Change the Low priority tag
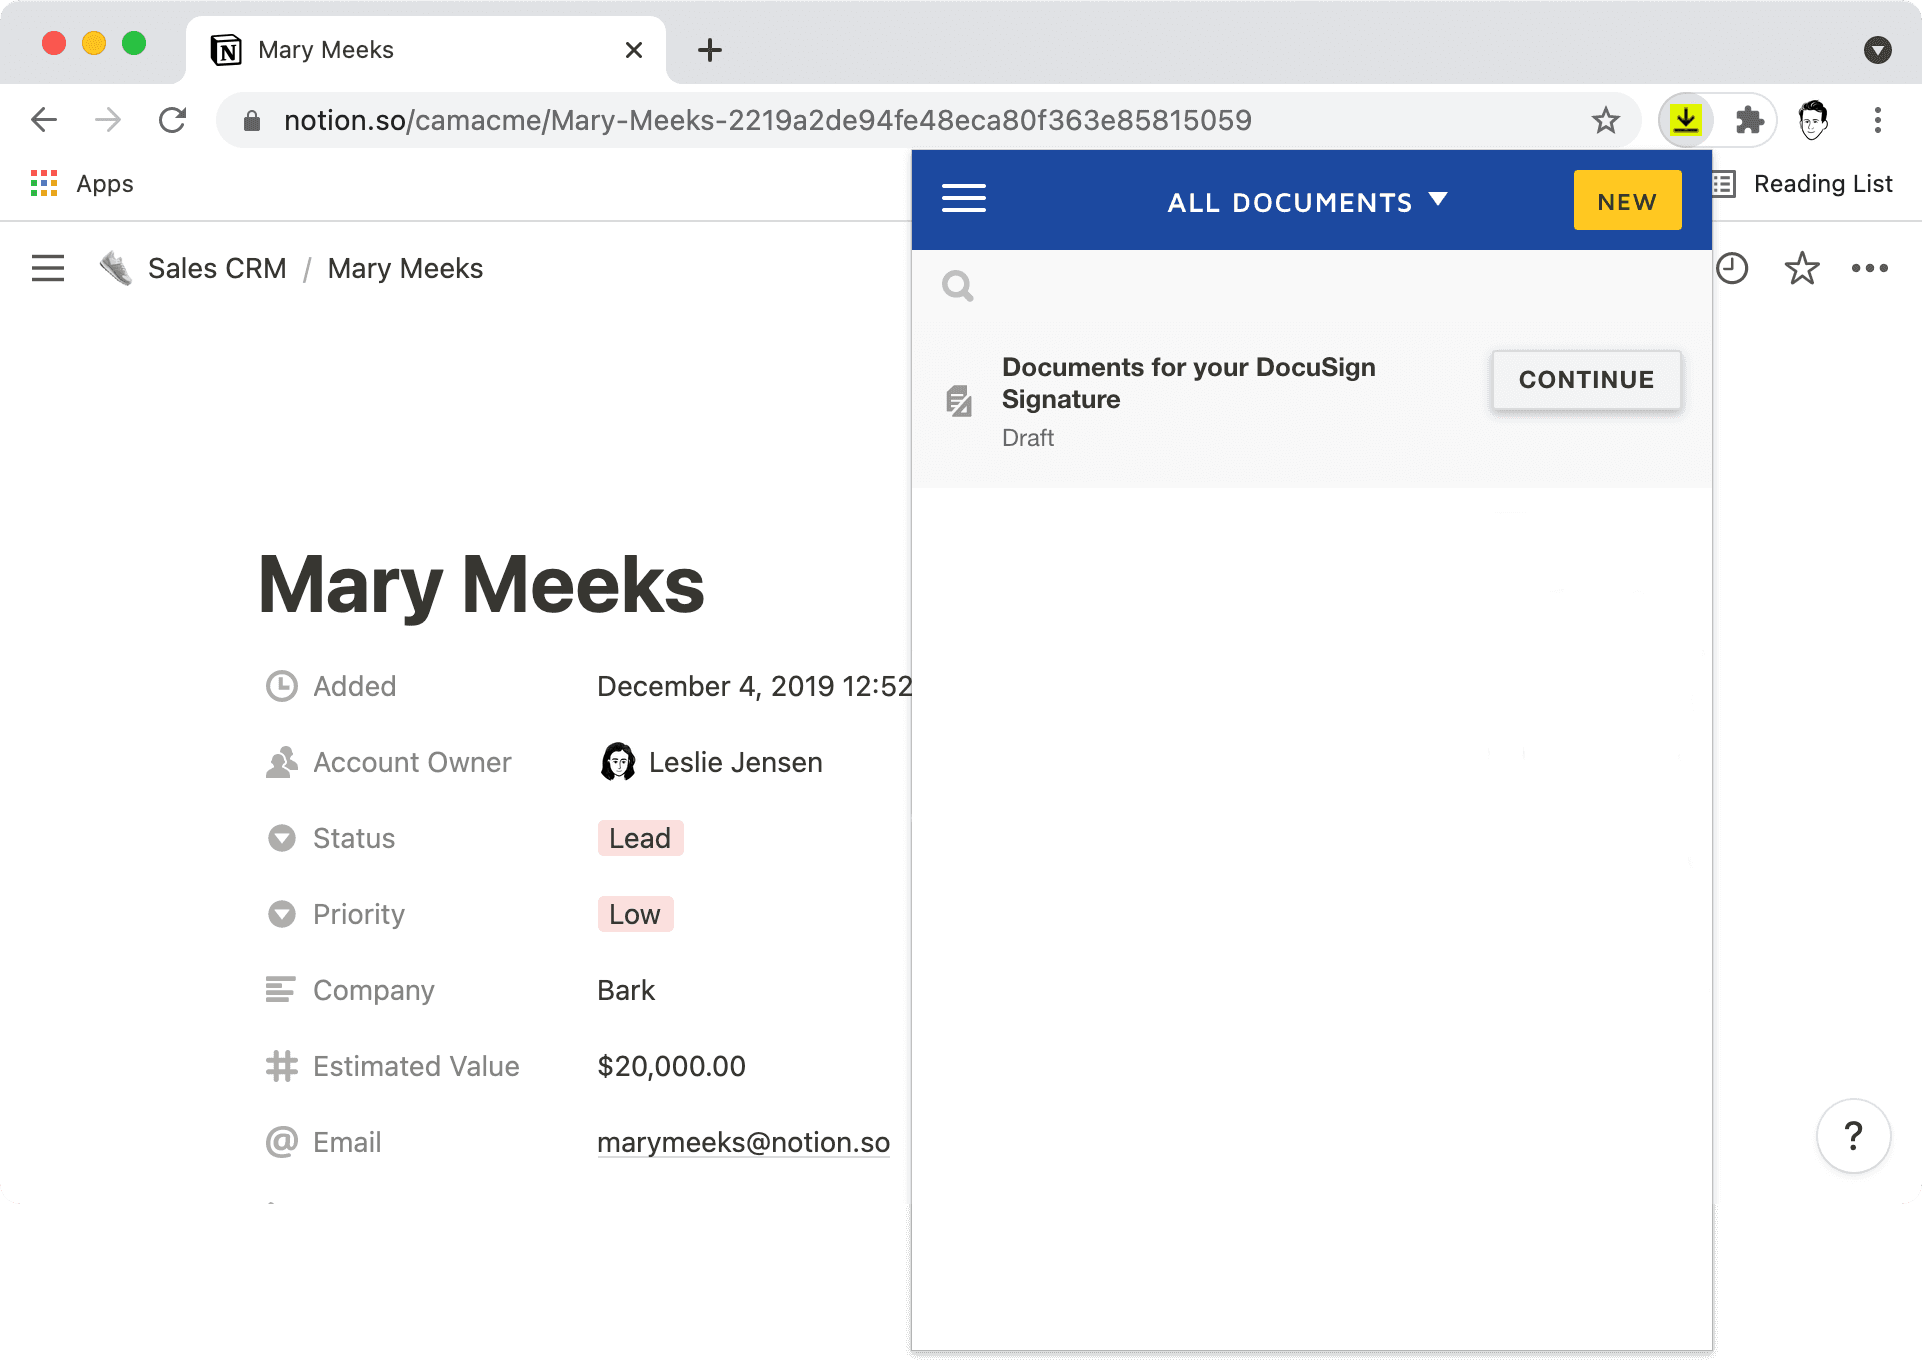 point(634,913)
